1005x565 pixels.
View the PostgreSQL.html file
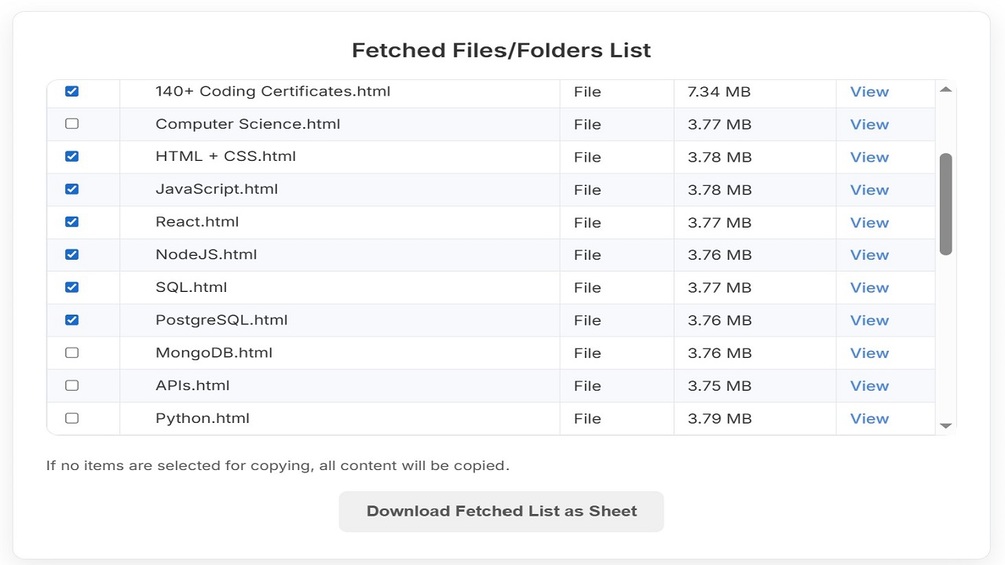[869, 320]
